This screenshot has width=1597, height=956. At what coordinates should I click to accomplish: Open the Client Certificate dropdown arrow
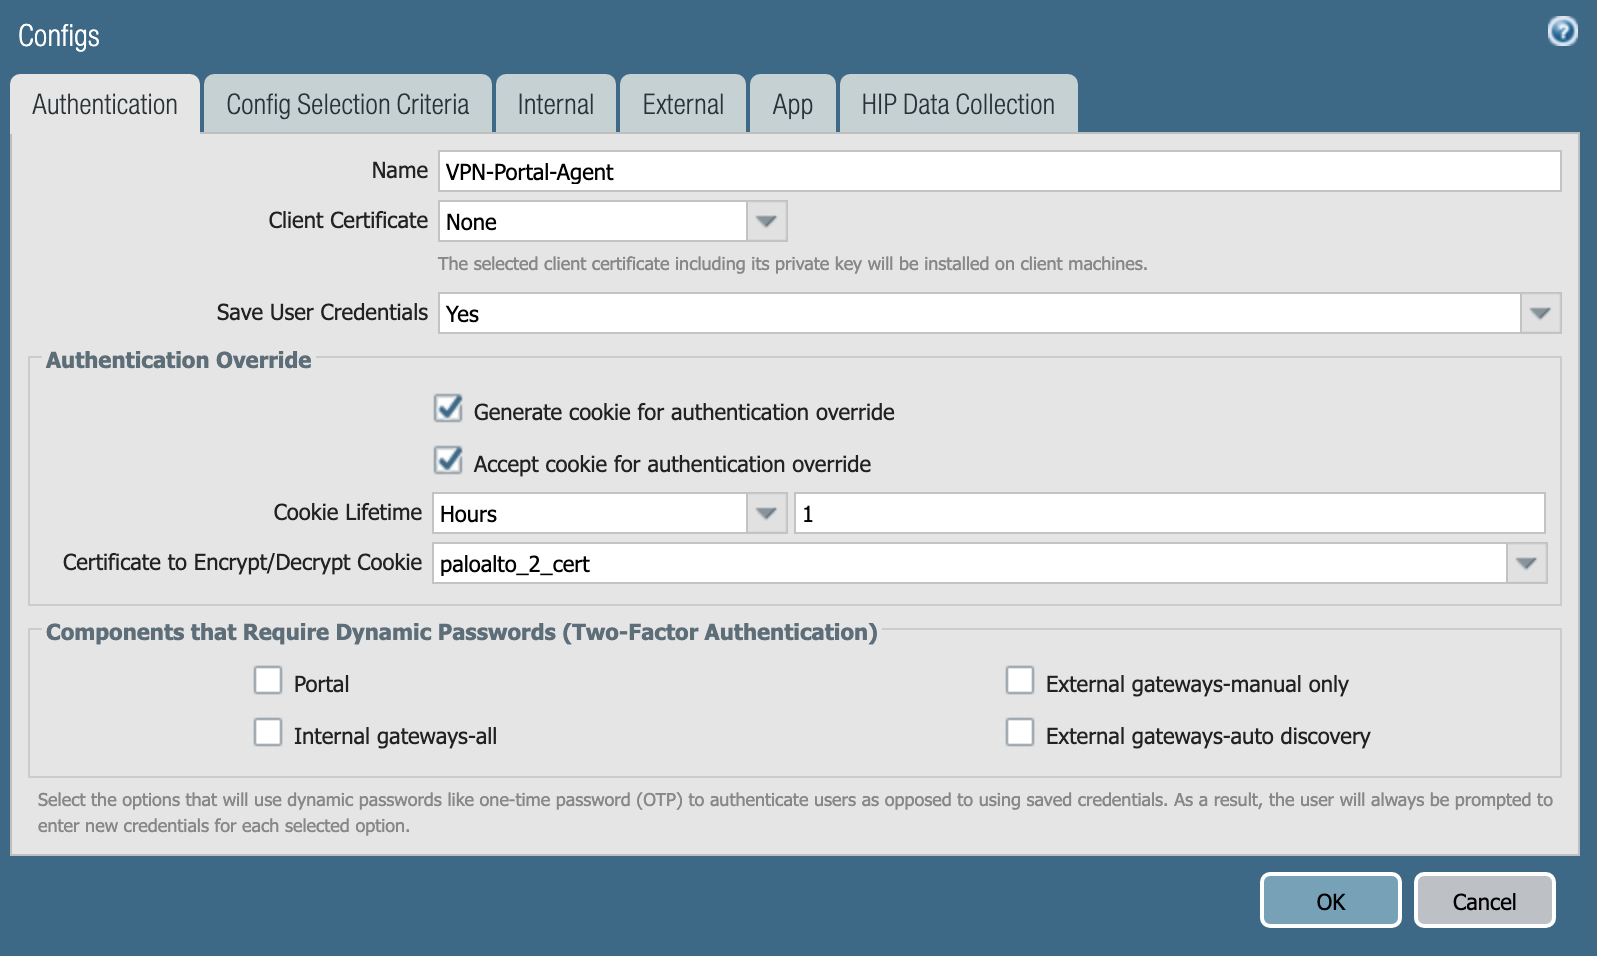(766, 221)
